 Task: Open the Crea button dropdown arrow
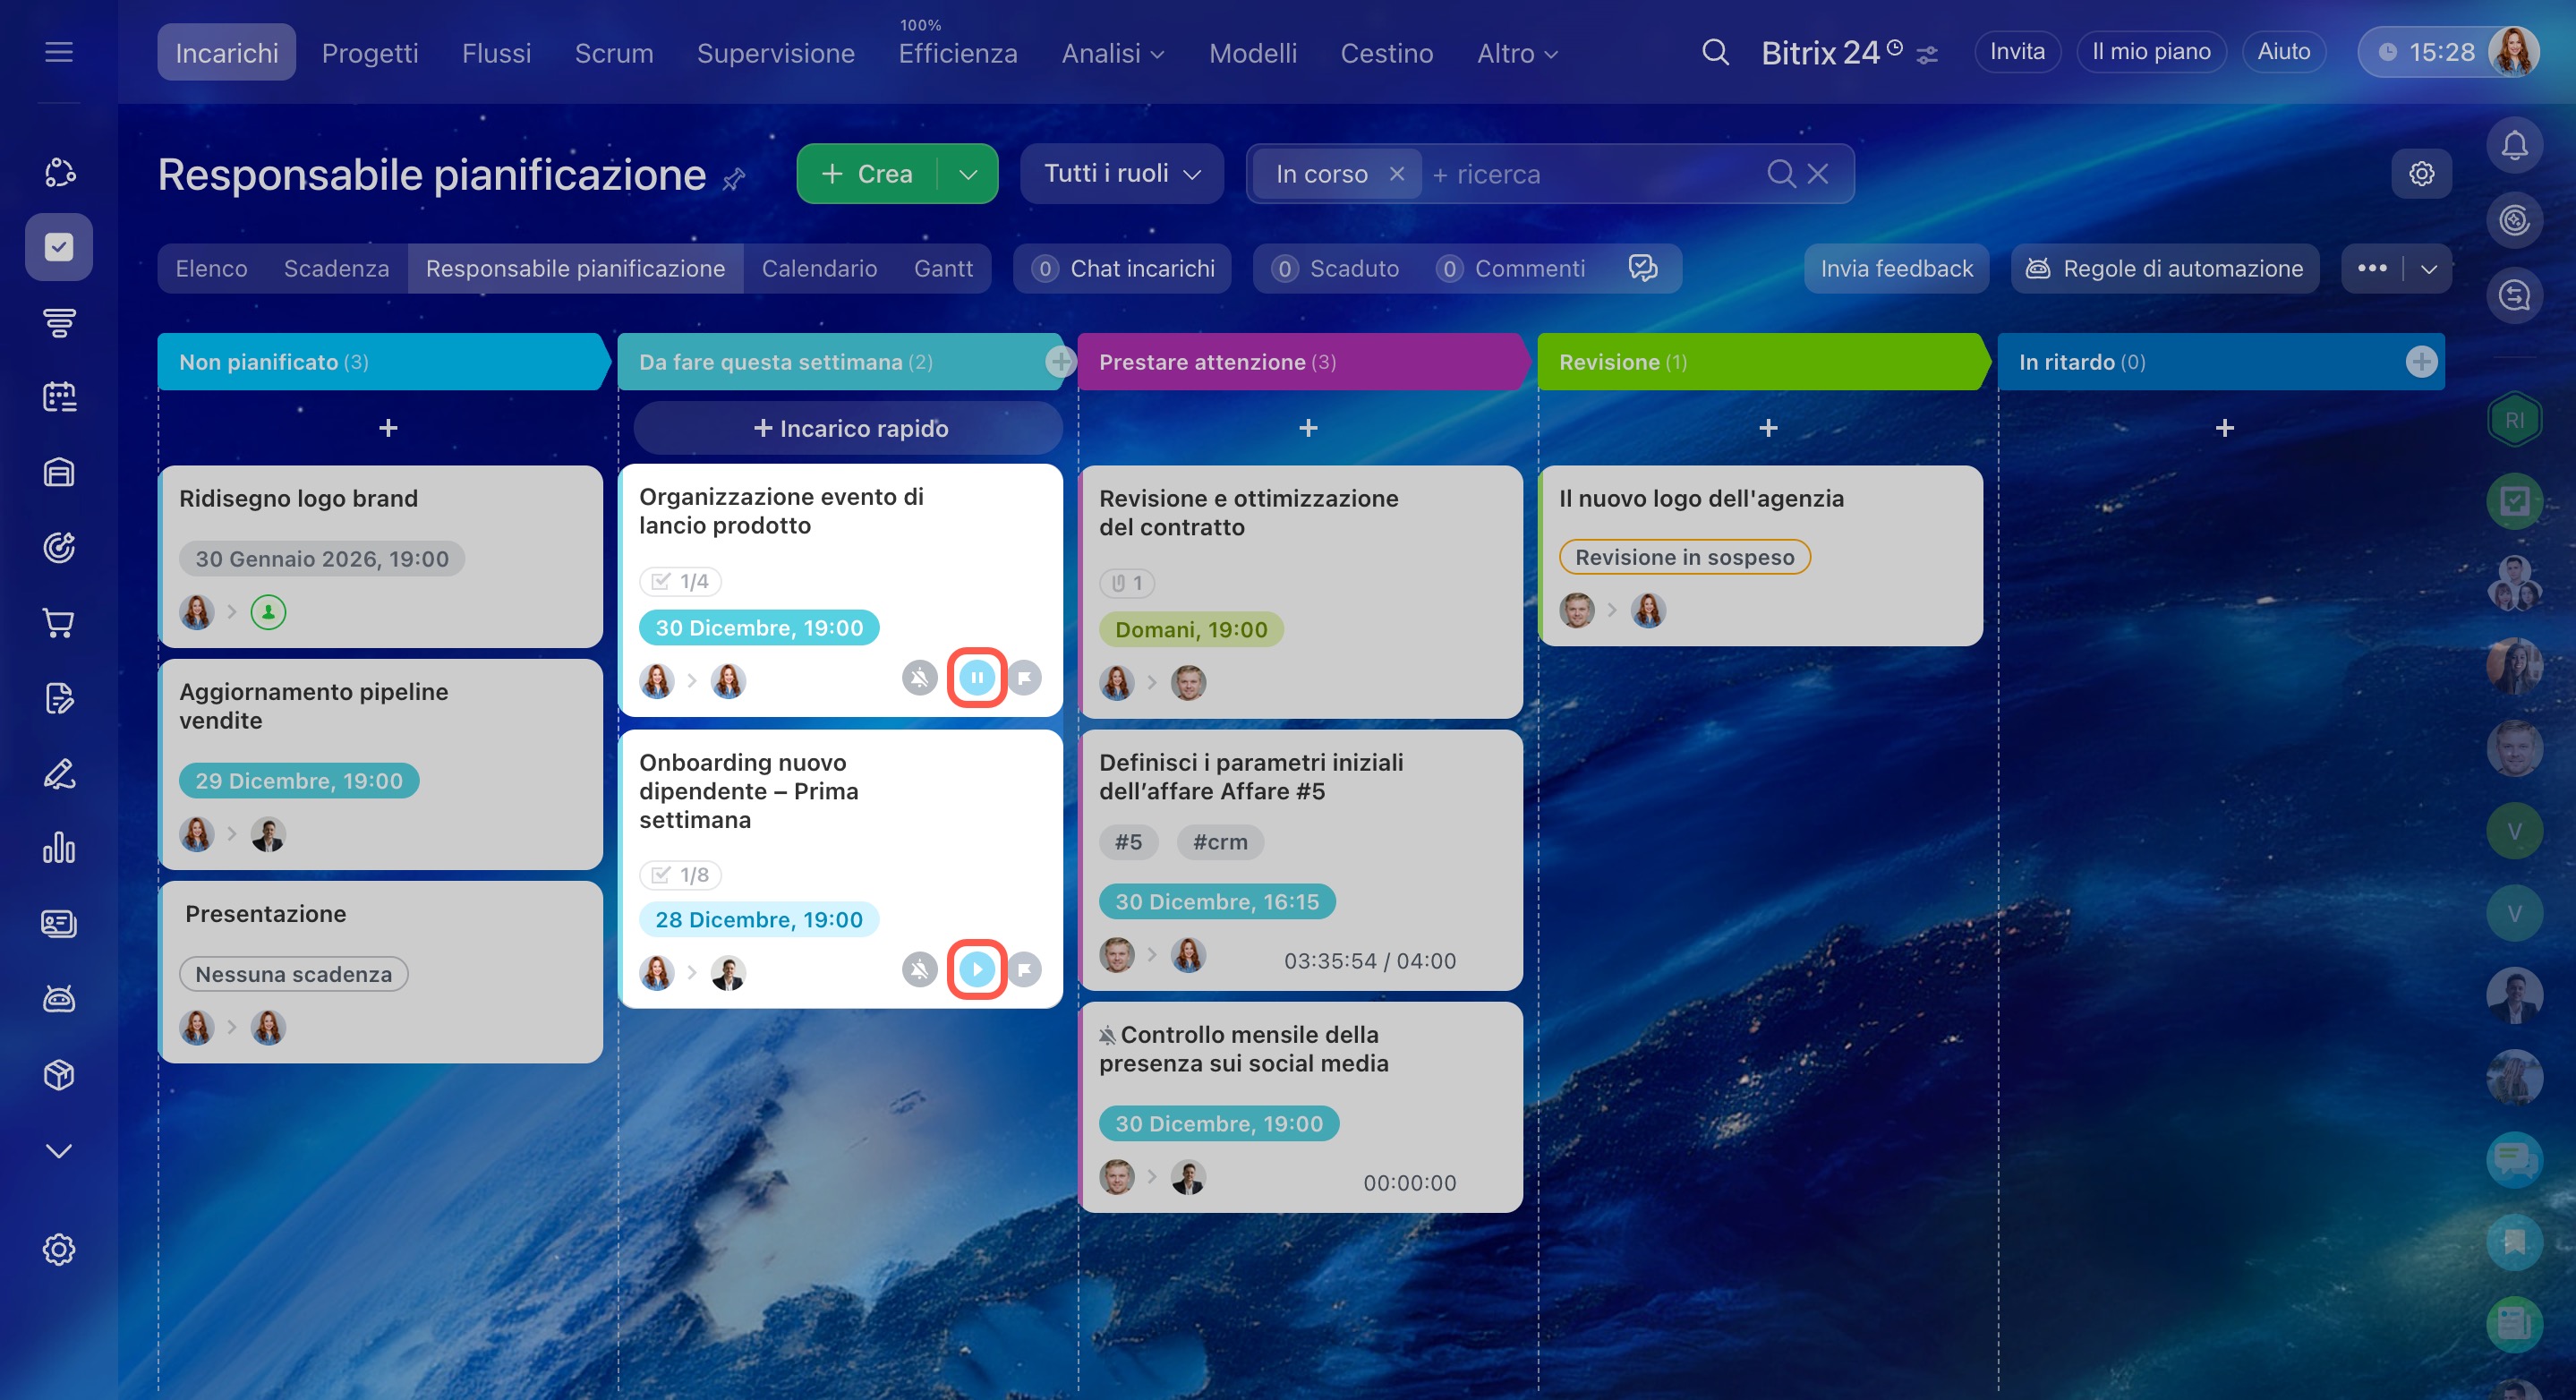point(967,174)
